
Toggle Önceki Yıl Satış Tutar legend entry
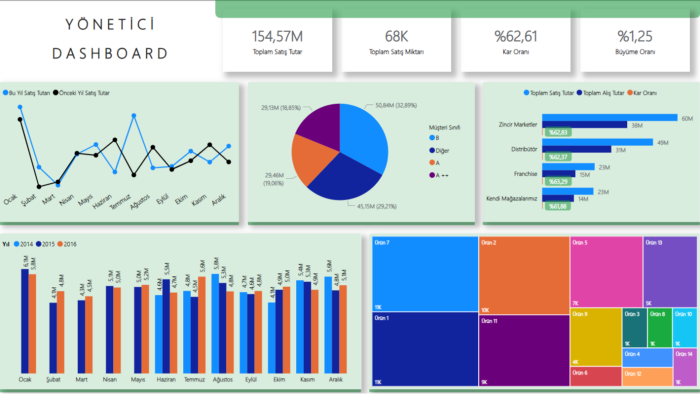81,93
